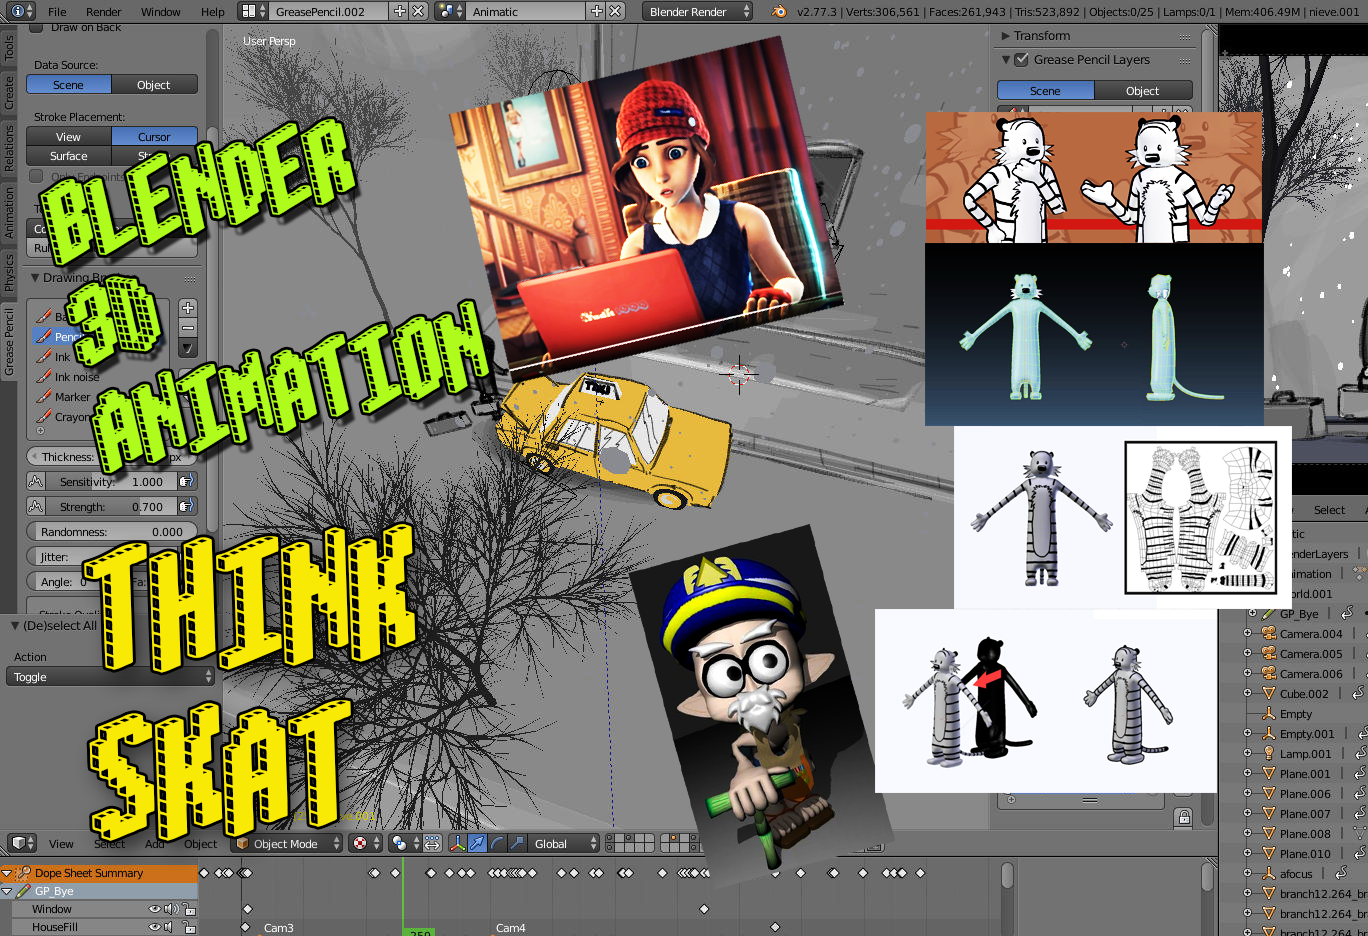
Task: Adjust the Sensitivity 1.000 slider
Action: click(x=111, y=481)
